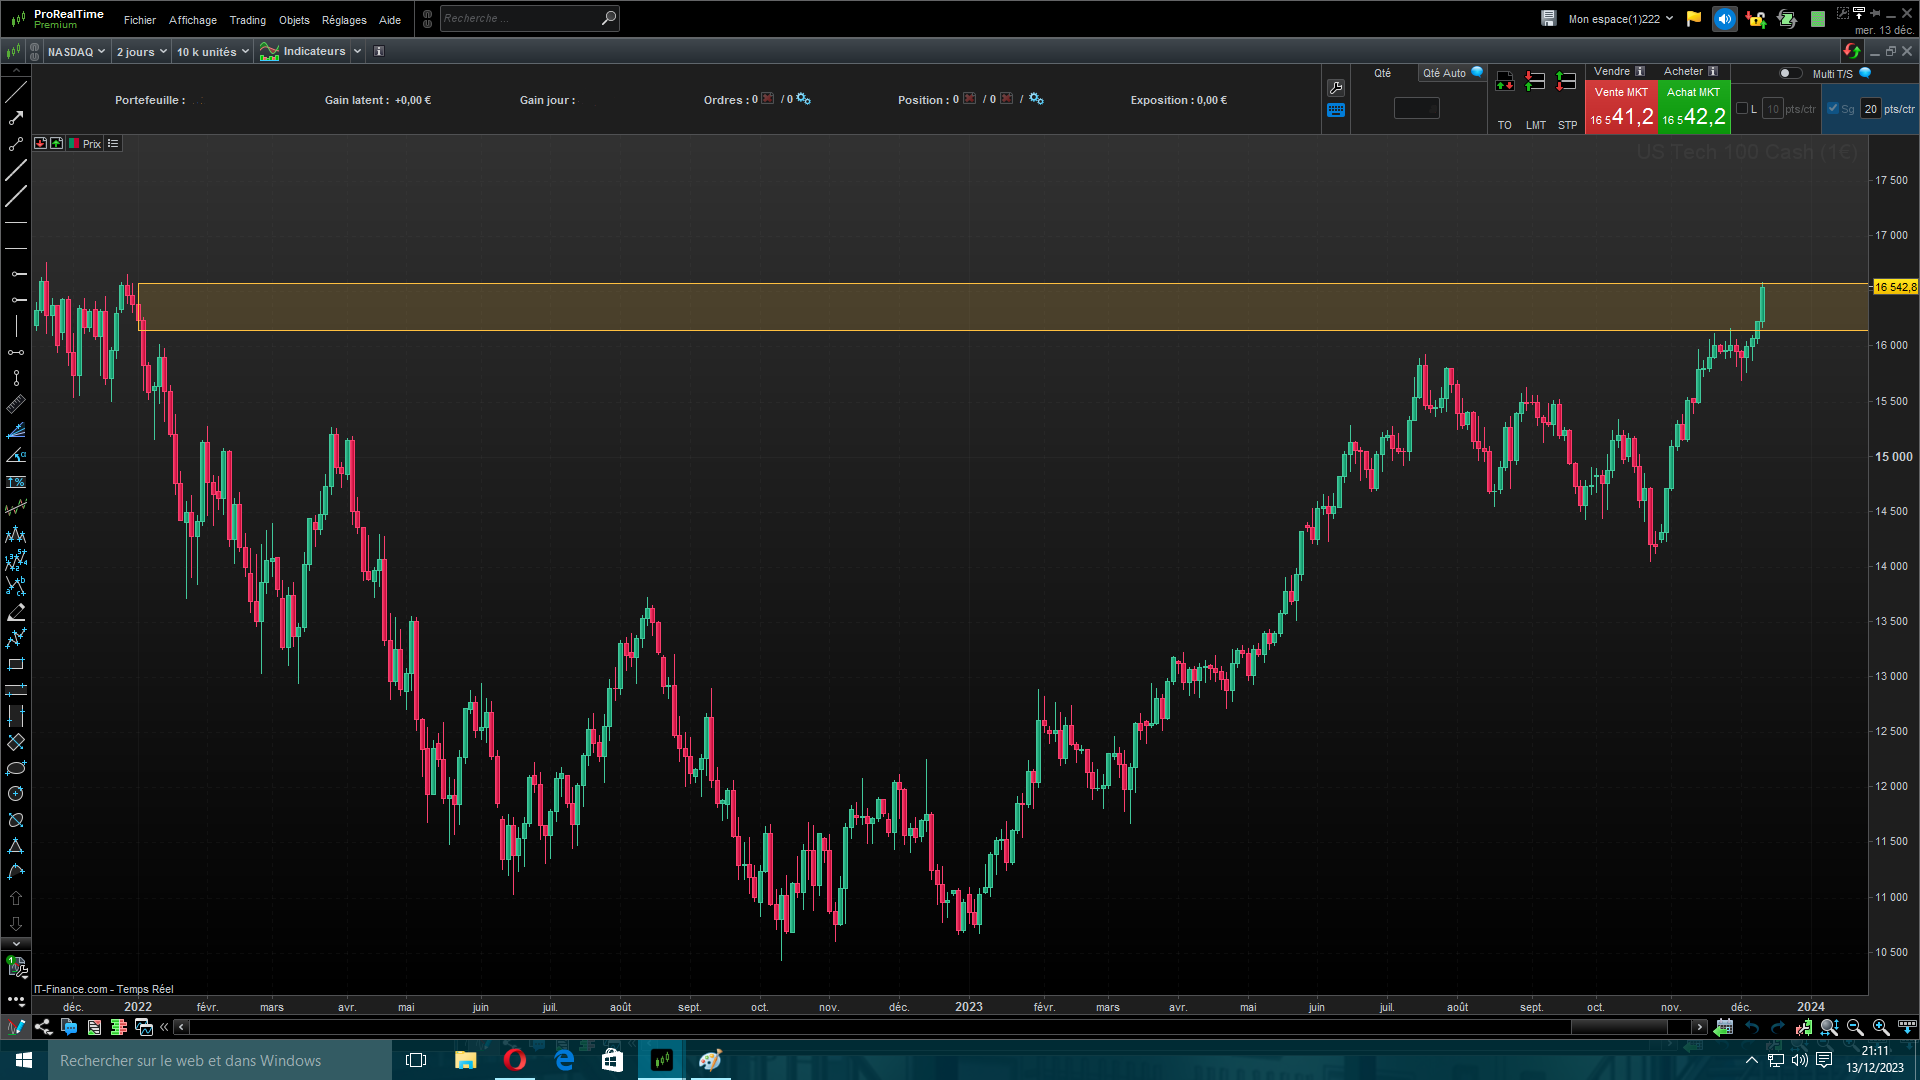This screenshot has height=1080, width=1920.
Task: Select the Fibonacci retracement percent tool
Action: 16,482
